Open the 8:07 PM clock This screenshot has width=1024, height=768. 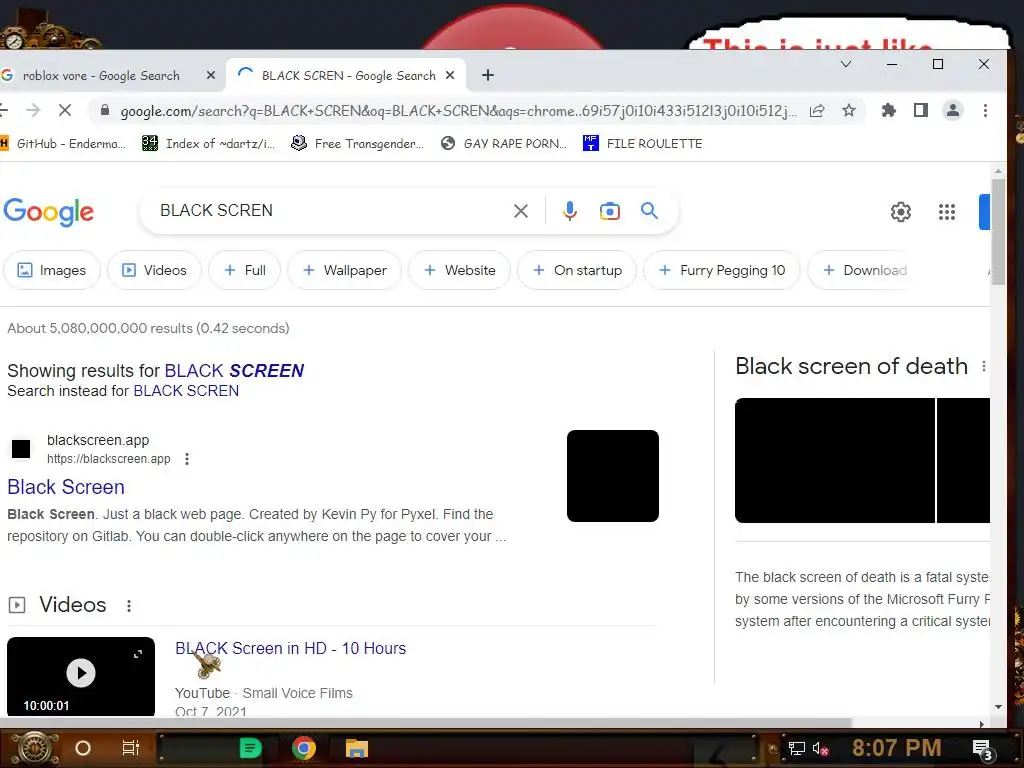click(896, 748)
